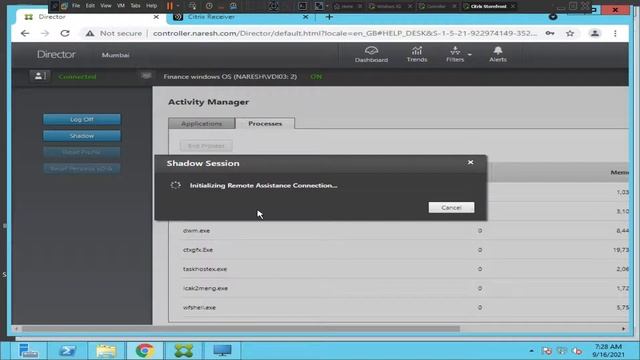Click the scrollbar left arrow
This screenshot has height=360, width=640.
coord(17,329)
